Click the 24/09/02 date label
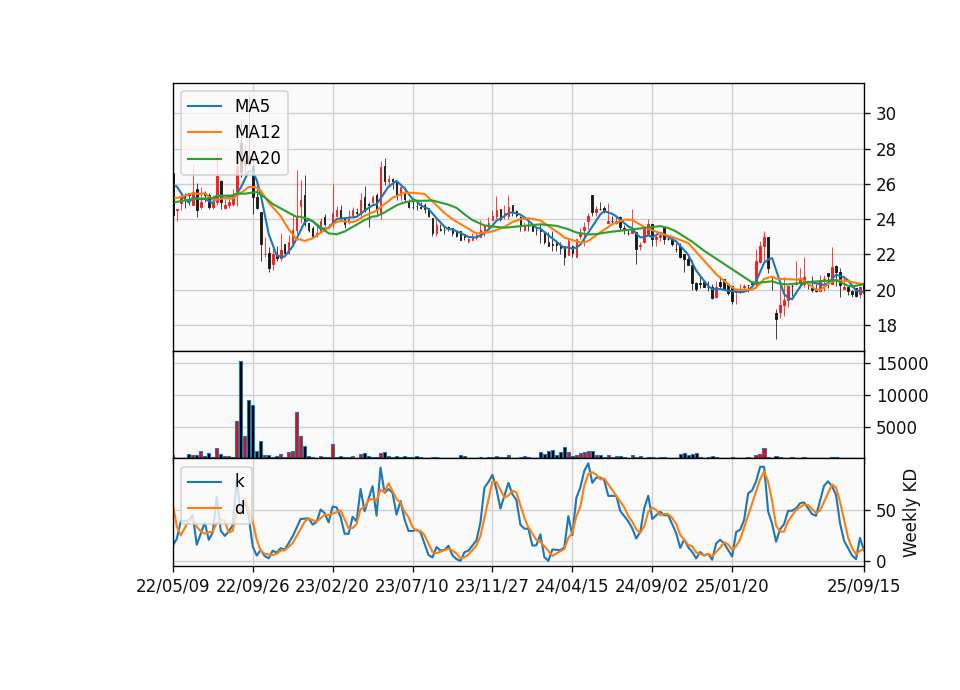 tap(651, 586)
